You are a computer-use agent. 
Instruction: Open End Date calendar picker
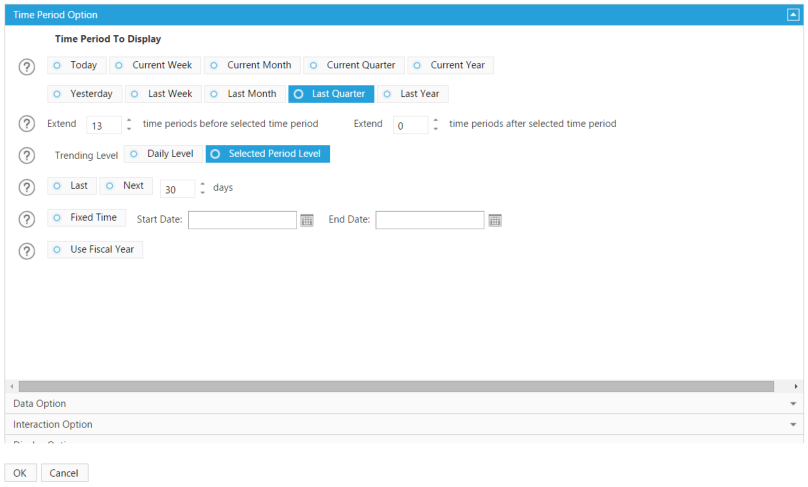495,221
